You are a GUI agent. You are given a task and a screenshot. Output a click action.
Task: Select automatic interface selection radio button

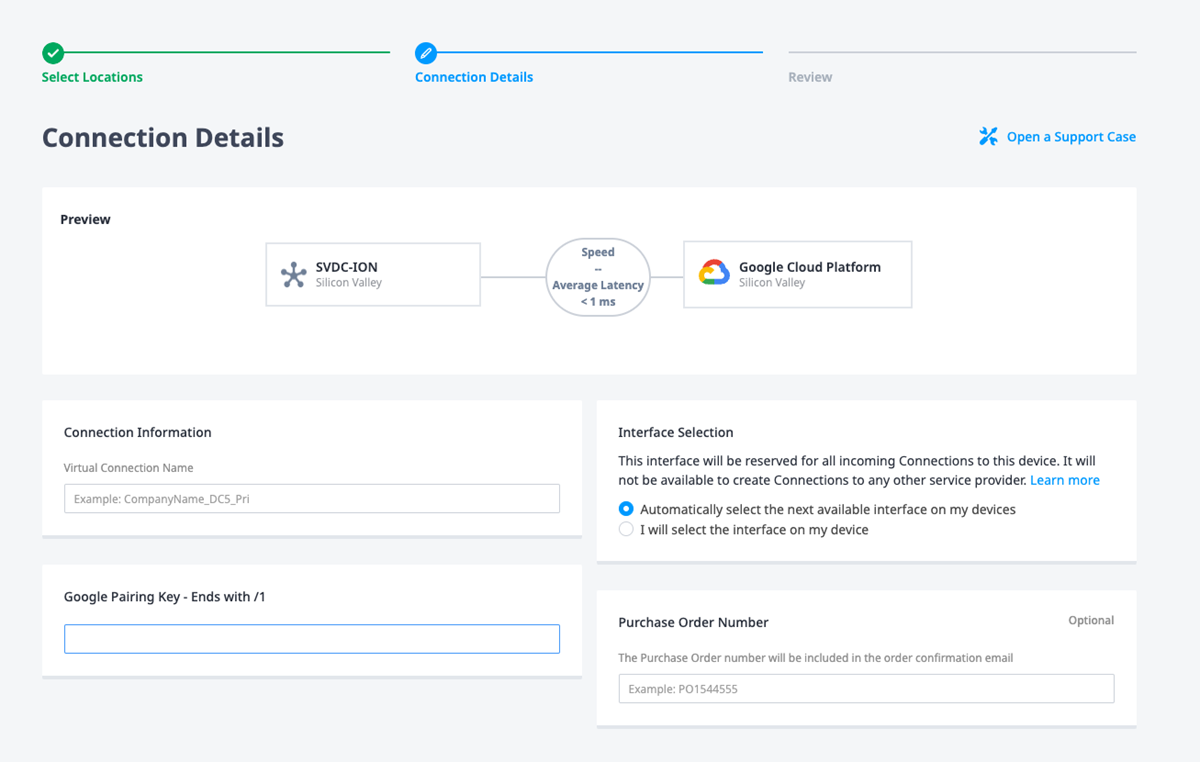click(x=626, y=509)
